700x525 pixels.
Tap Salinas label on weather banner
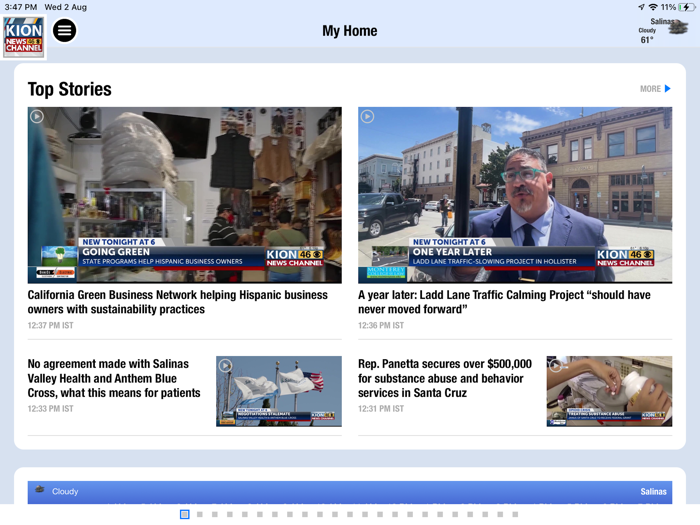tap(653, 492)
